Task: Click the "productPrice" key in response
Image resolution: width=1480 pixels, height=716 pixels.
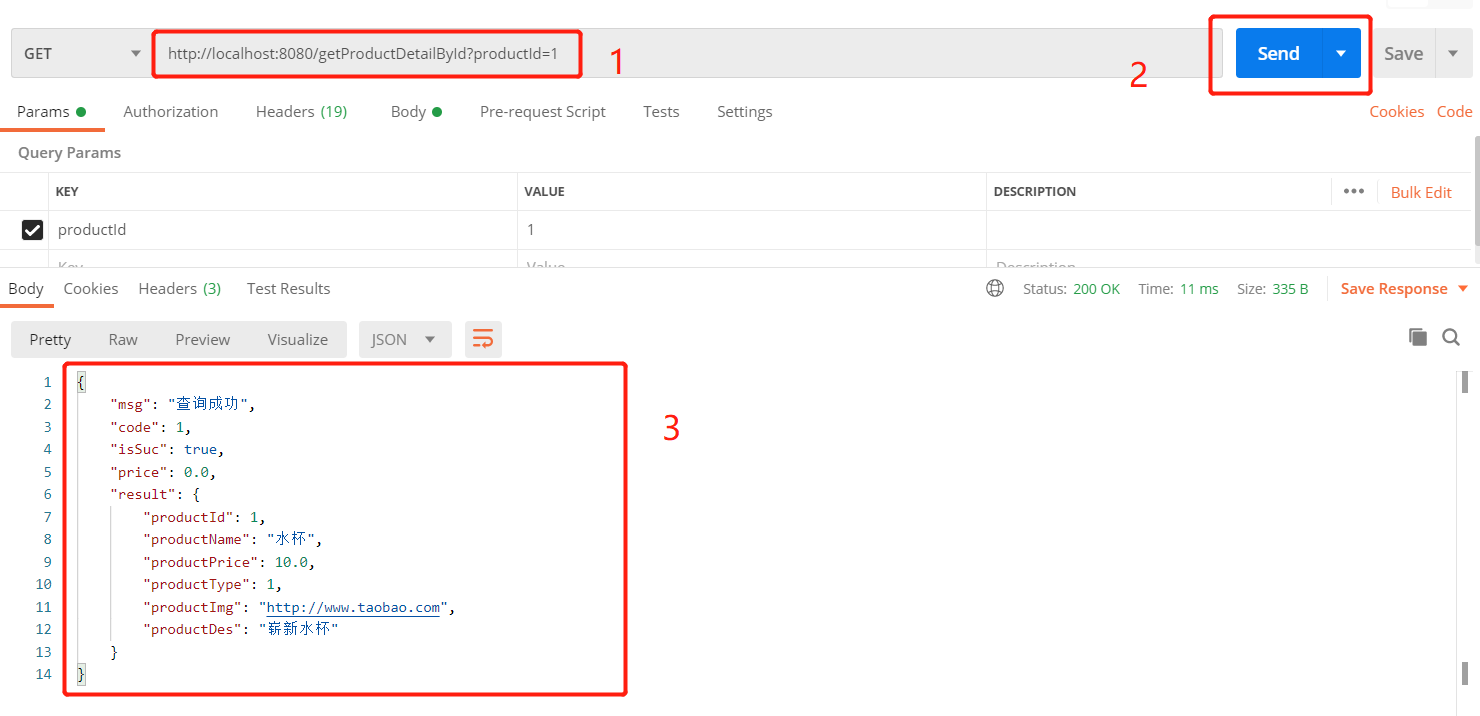Action: (x=201, y=562)
